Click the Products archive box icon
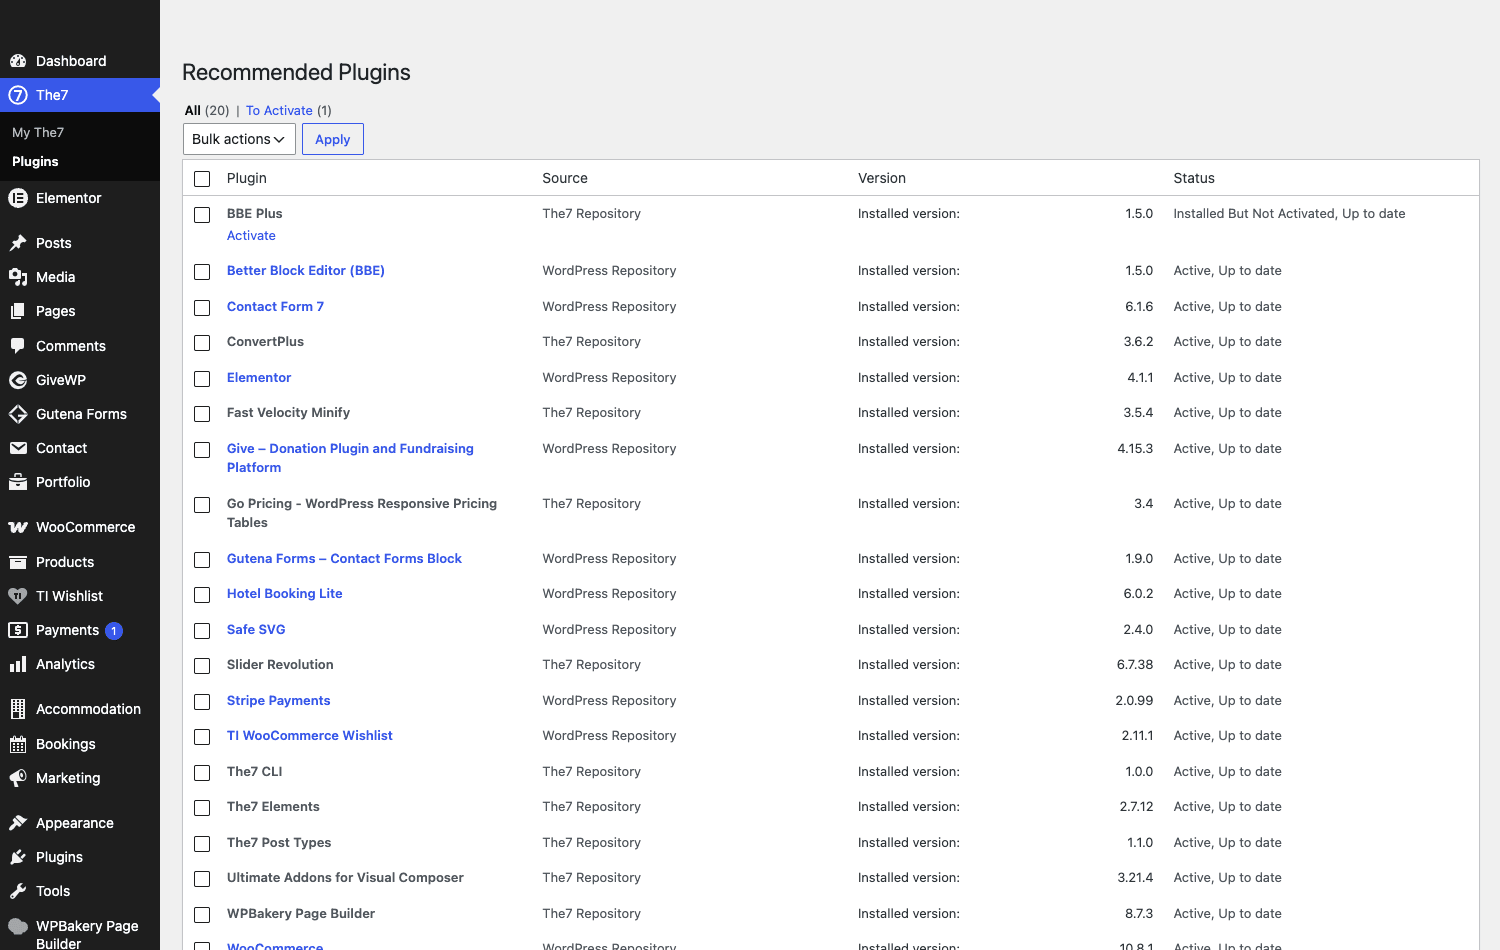This screenshot has height=950, width=1500. pos(18,562)
